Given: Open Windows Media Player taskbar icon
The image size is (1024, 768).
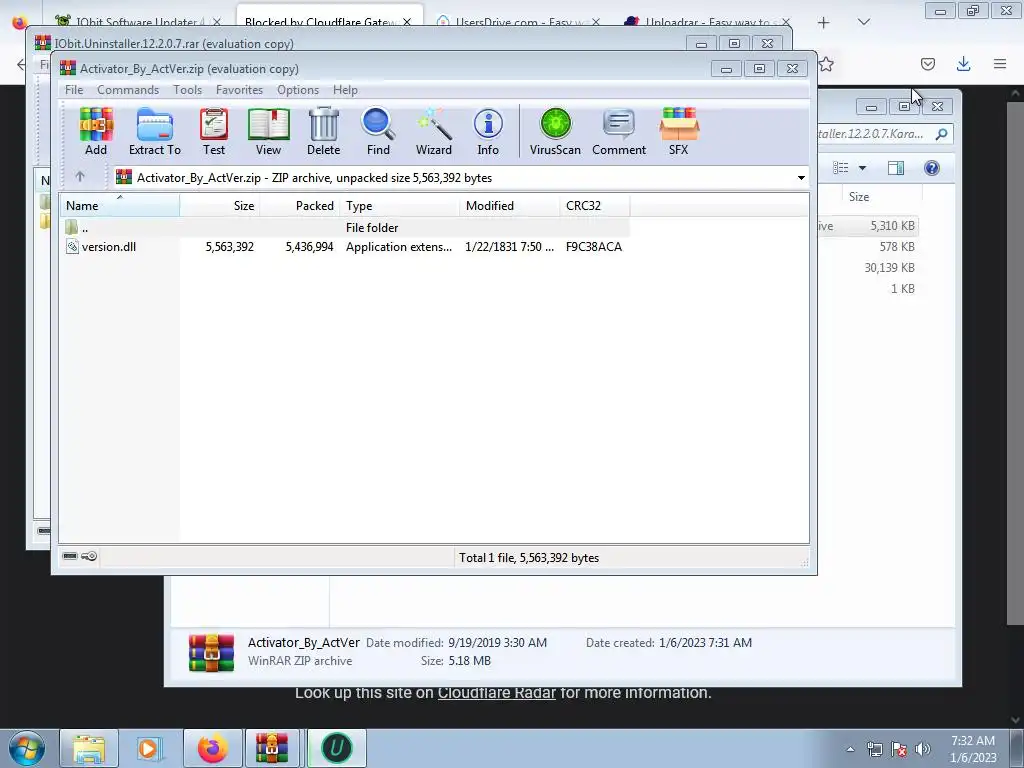Looking at the screenshot, I should [149, 748].
